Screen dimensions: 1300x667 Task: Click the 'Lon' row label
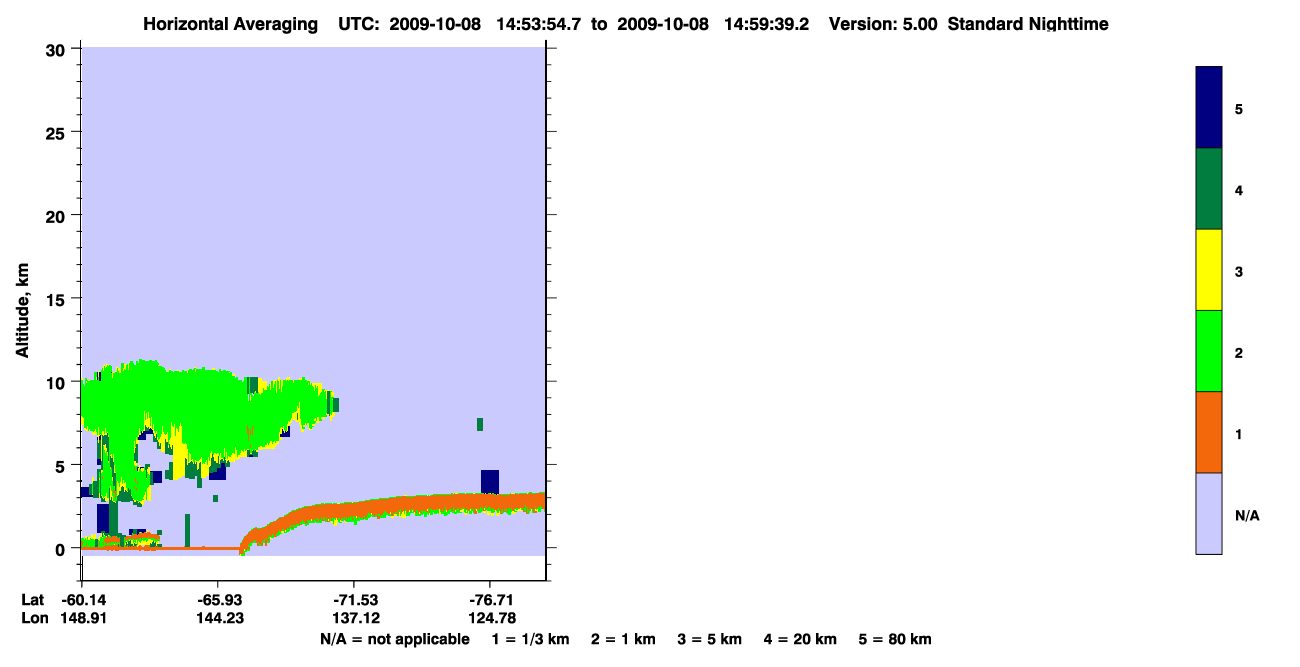point(34,618)
